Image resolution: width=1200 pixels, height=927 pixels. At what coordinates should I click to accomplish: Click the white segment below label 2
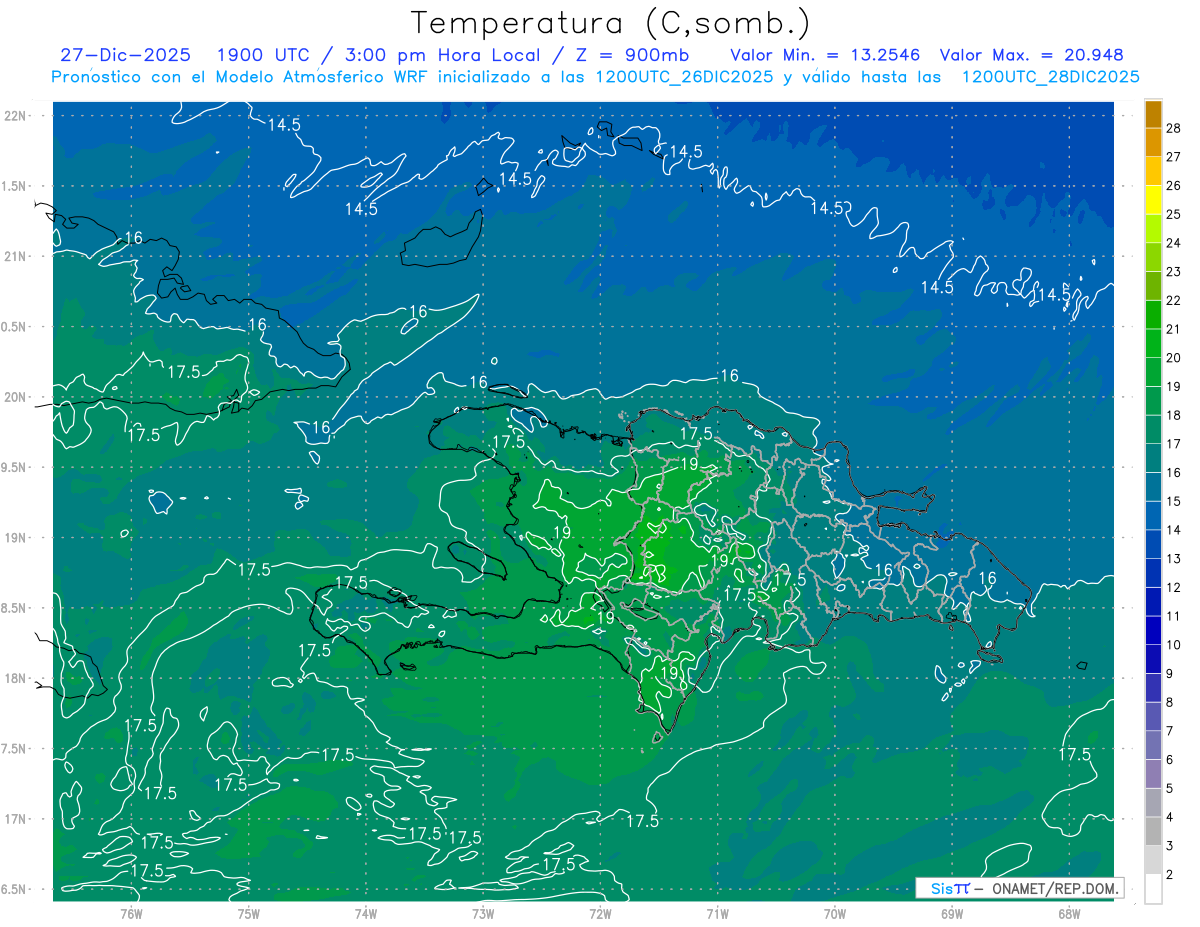(x=1153, y=888)
